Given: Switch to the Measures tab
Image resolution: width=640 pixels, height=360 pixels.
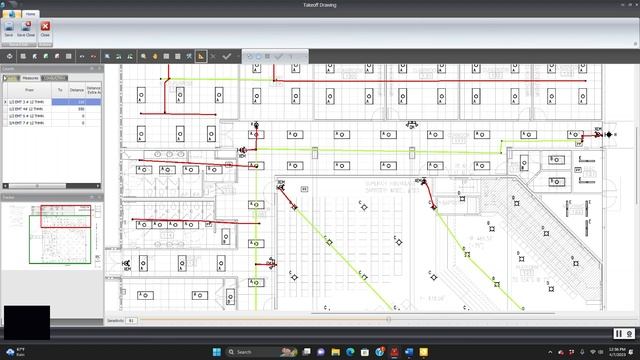Looking at the screenshot, I should pyautogui.click(x=30, y=78).
